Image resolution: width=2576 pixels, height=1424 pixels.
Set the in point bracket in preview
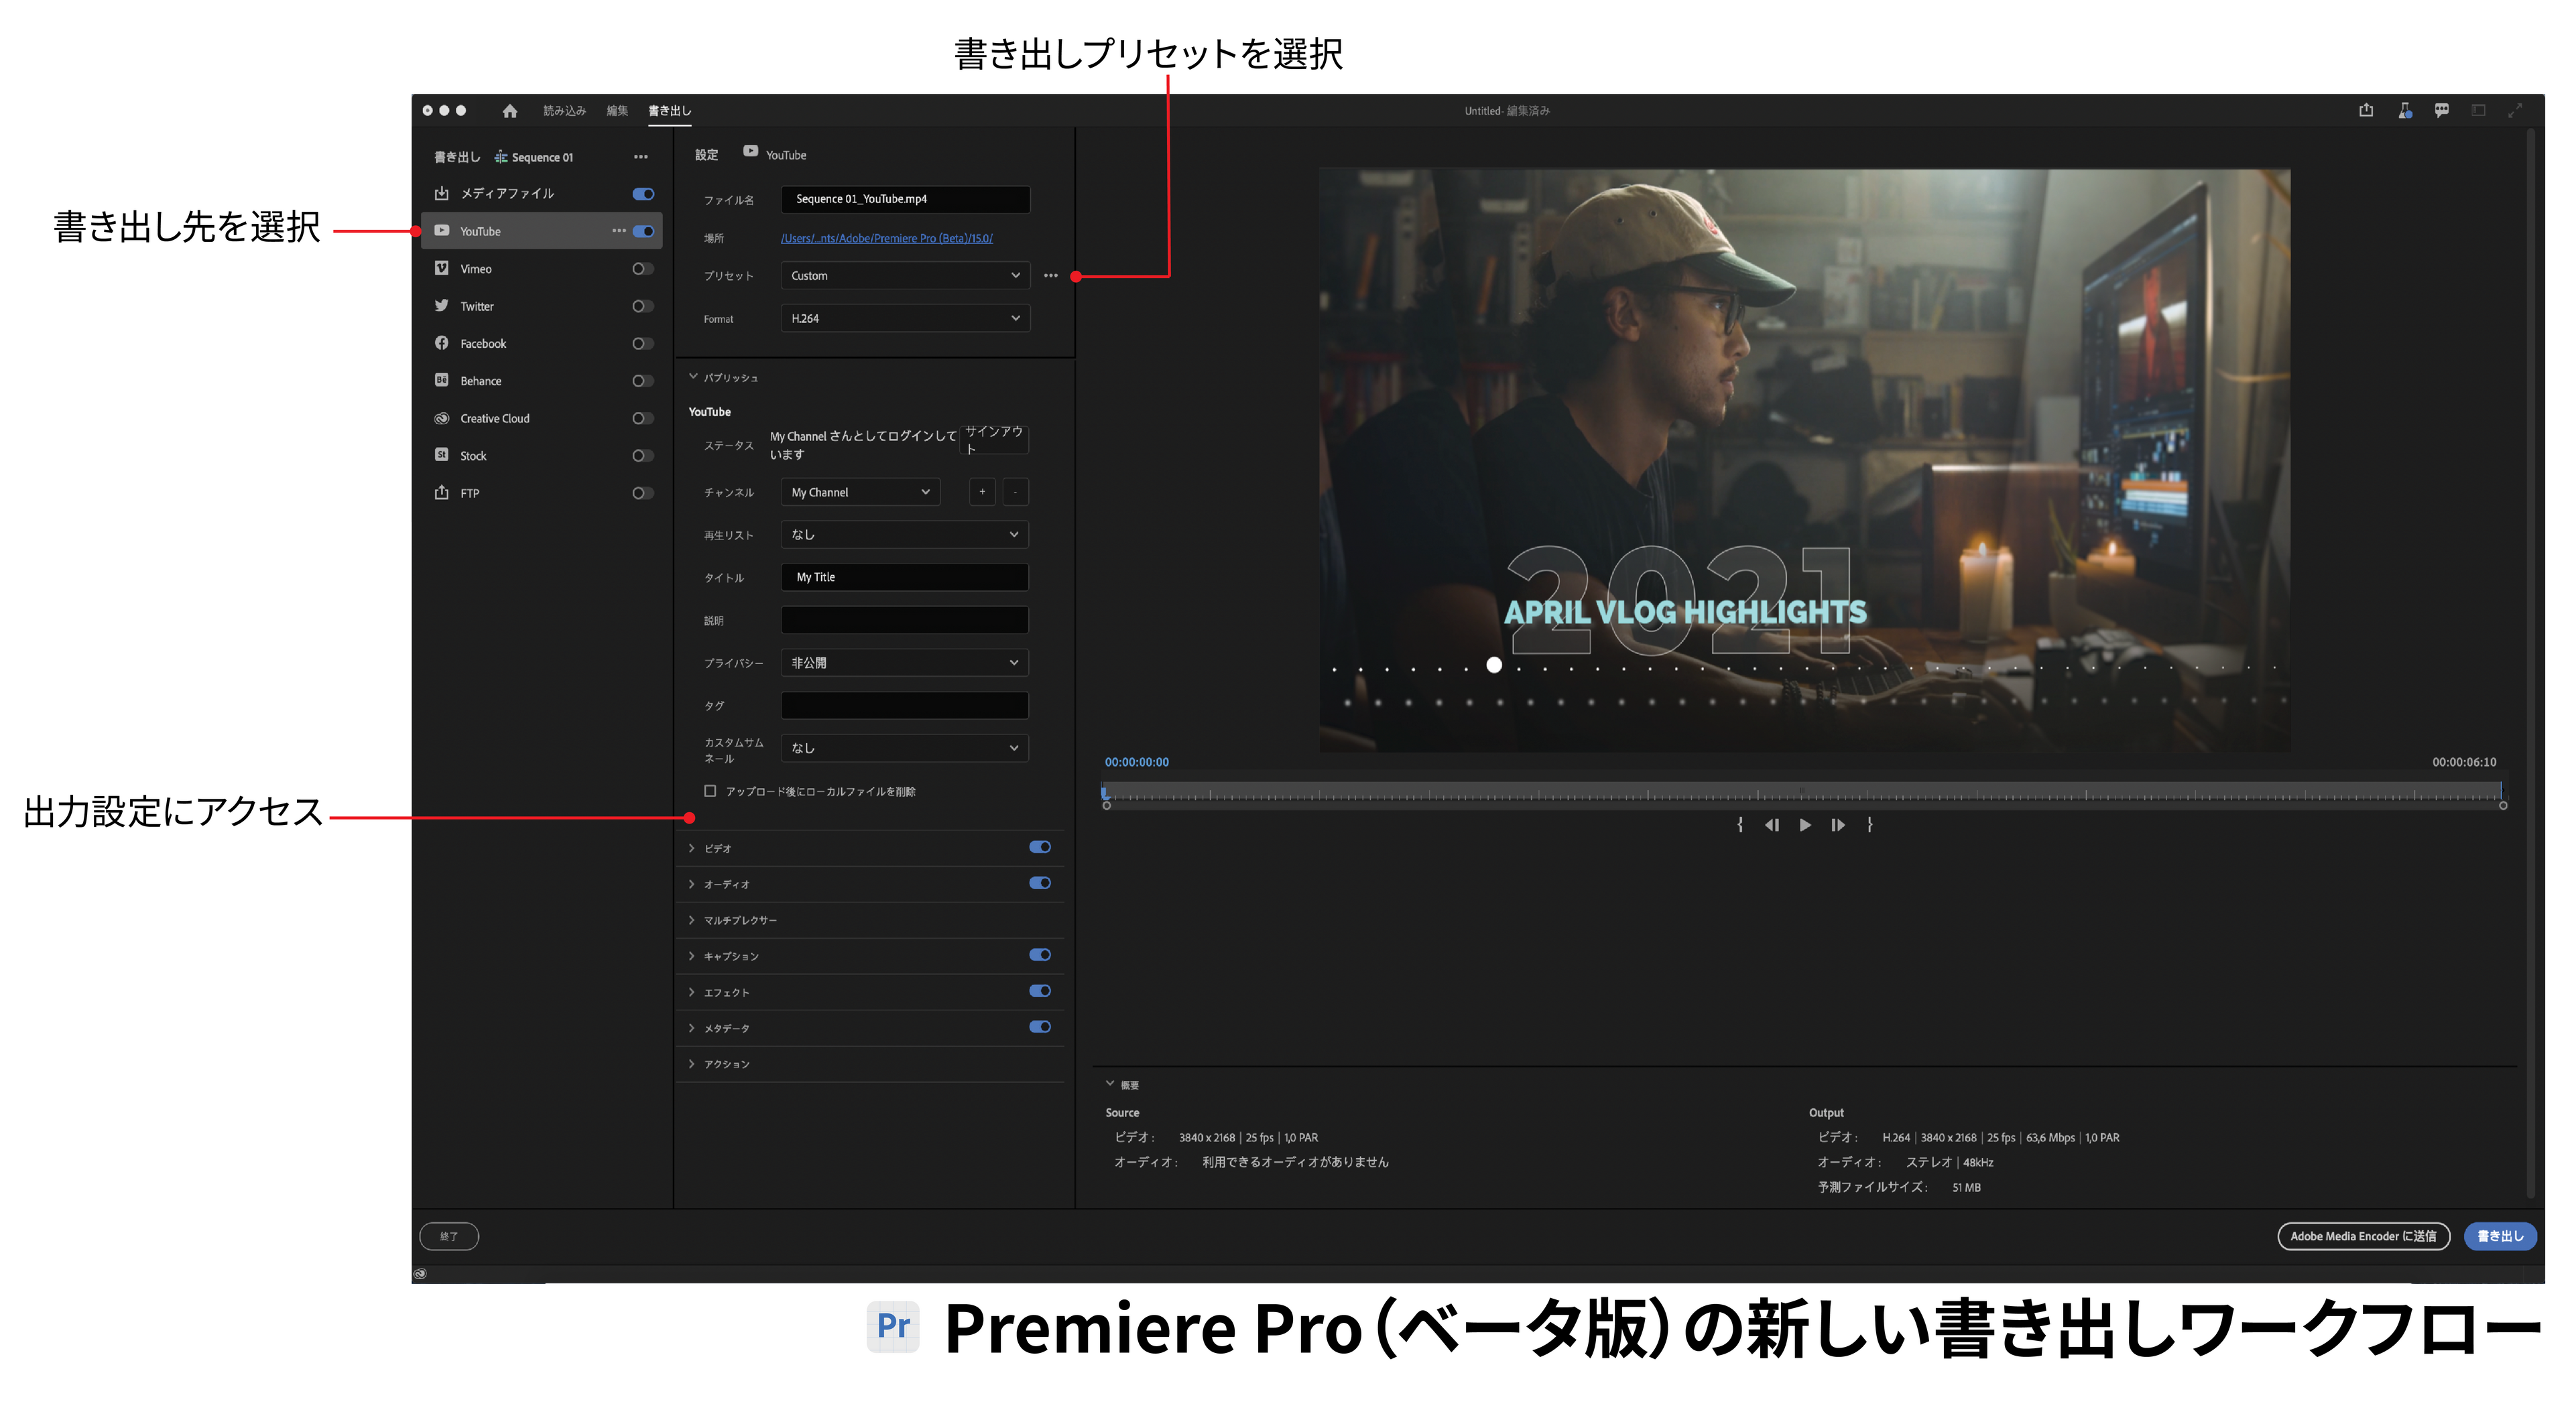pyautogui.click(x=1740, y=825)
